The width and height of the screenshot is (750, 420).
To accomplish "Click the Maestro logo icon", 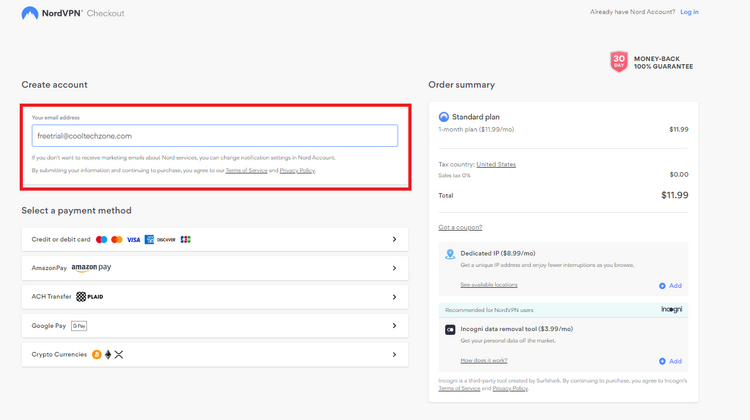I will pyautogui.click(x=101, y=240).
